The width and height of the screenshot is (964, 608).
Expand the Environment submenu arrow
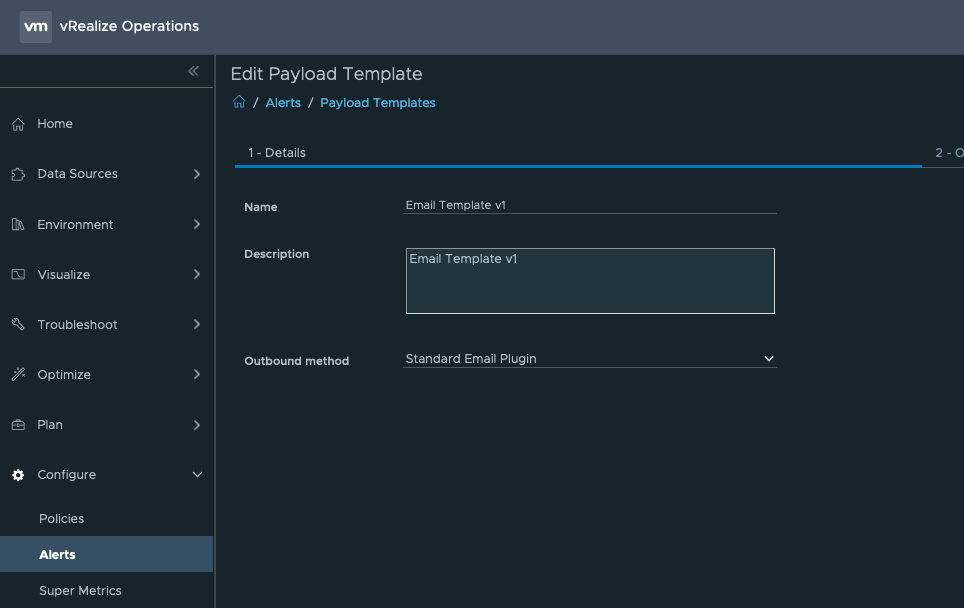197,225
